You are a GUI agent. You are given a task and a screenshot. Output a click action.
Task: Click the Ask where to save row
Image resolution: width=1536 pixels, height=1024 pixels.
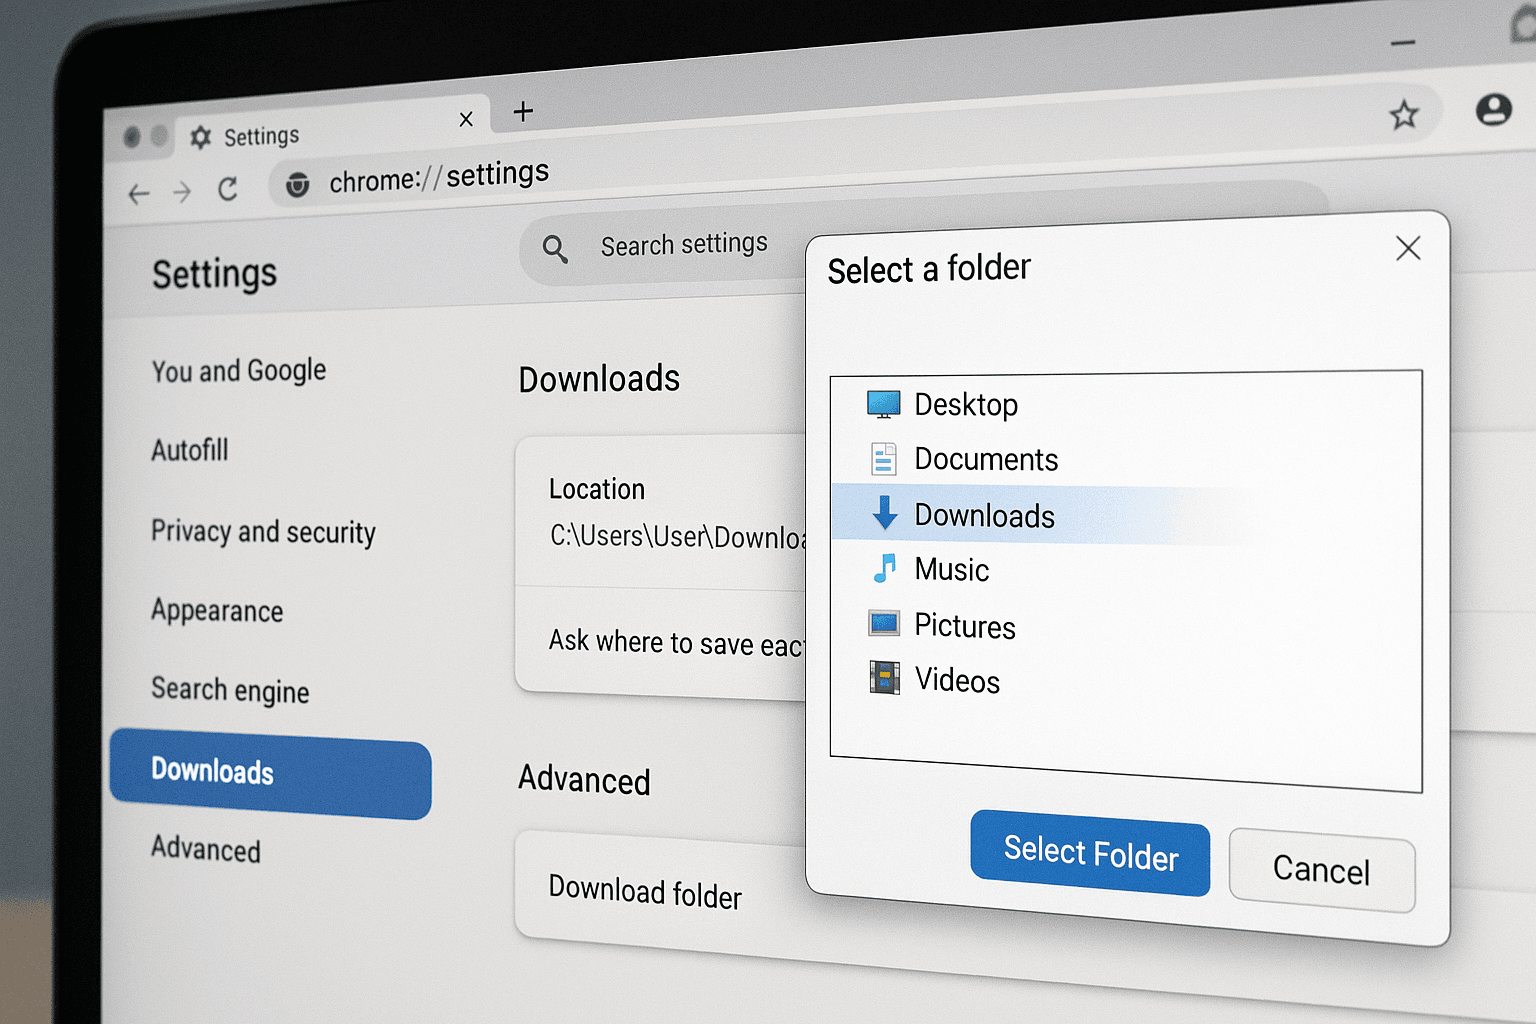pos(661,641)
